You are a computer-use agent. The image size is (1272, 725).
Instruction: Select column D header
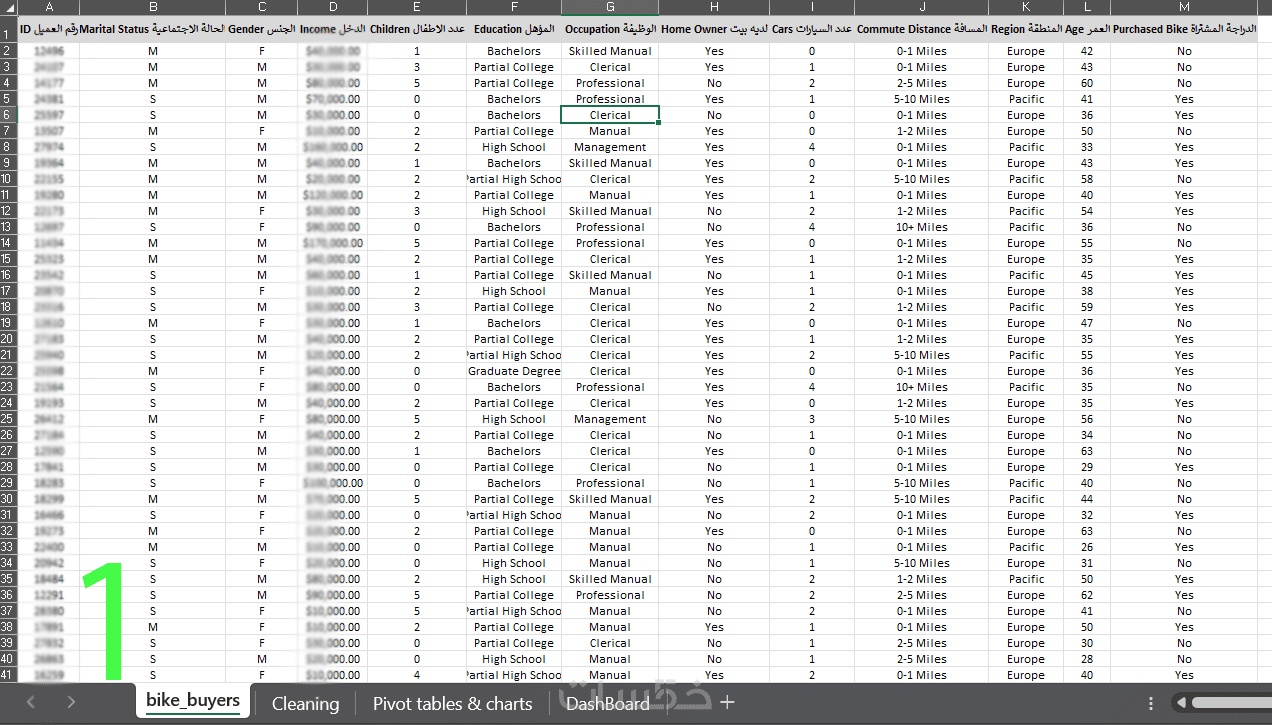332,7
